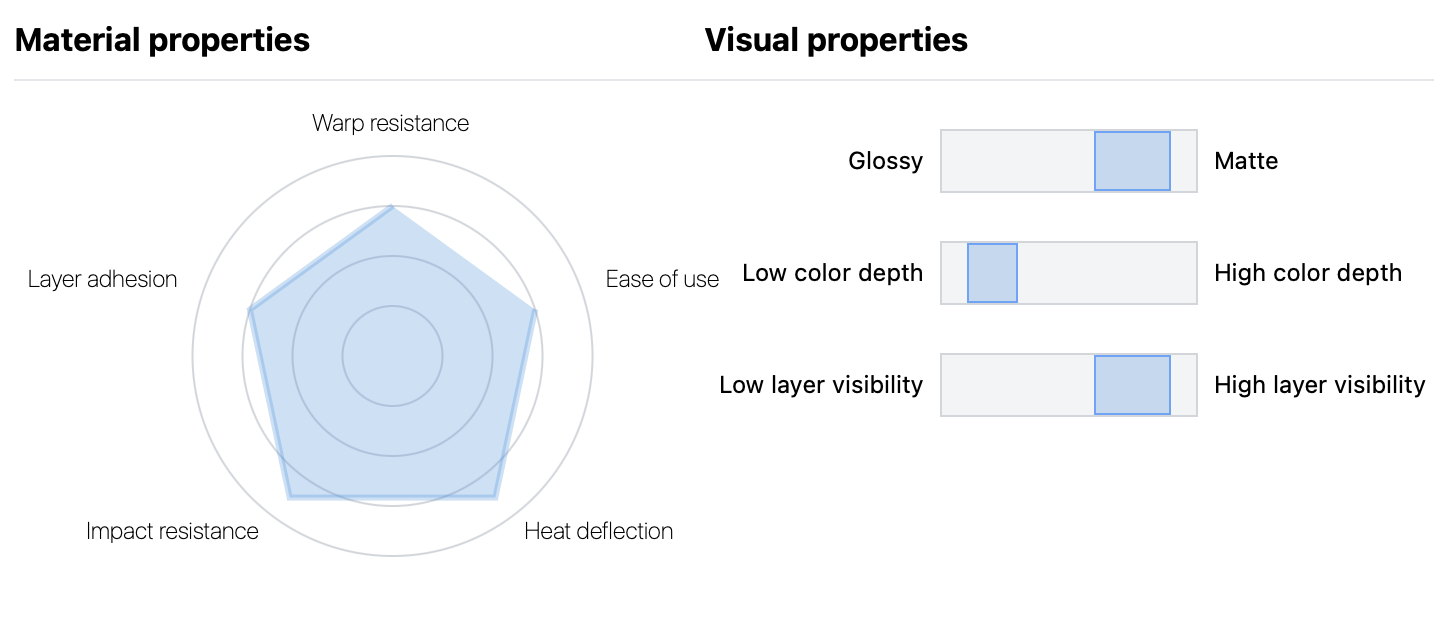Select the Heat deflection label
1444x626 pixels.
pyautogui.click(x=598, y=531)
